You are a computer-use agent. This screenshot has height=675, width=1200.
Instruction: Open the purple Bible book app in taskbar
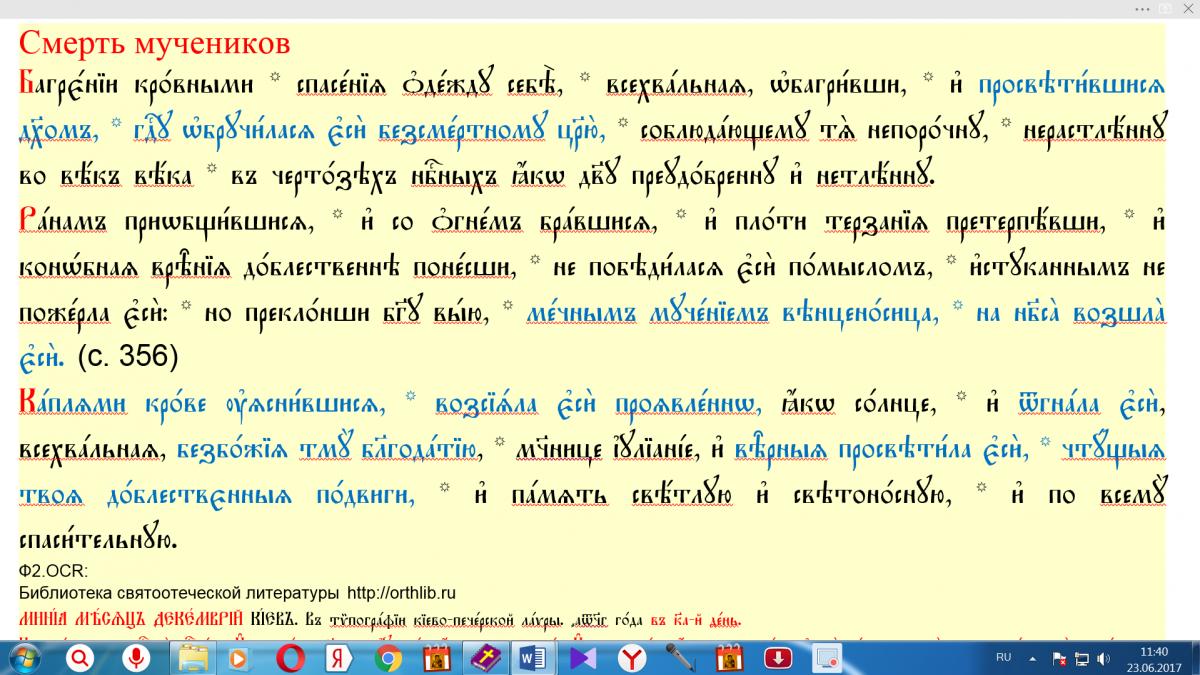pos(485,657)
